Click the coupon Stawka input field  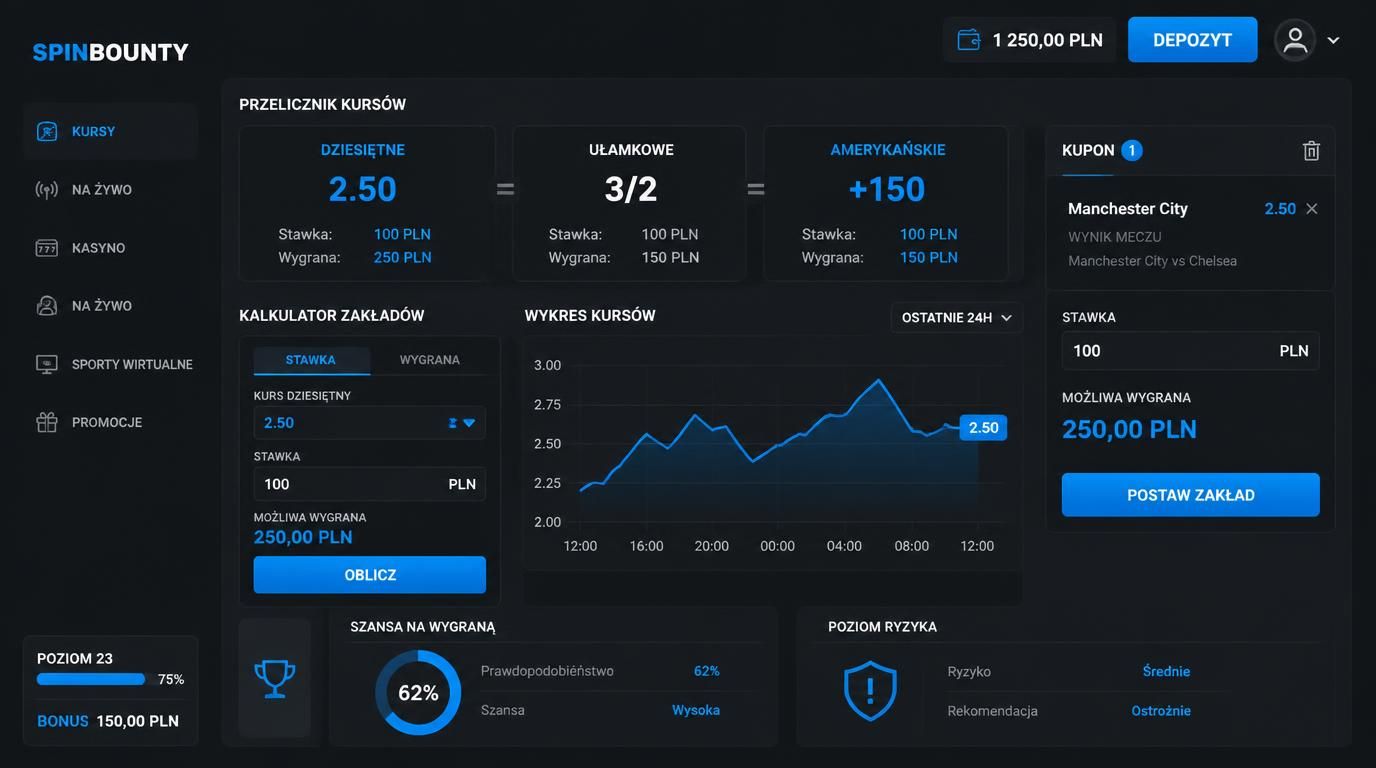click(x=1191, y=351)
